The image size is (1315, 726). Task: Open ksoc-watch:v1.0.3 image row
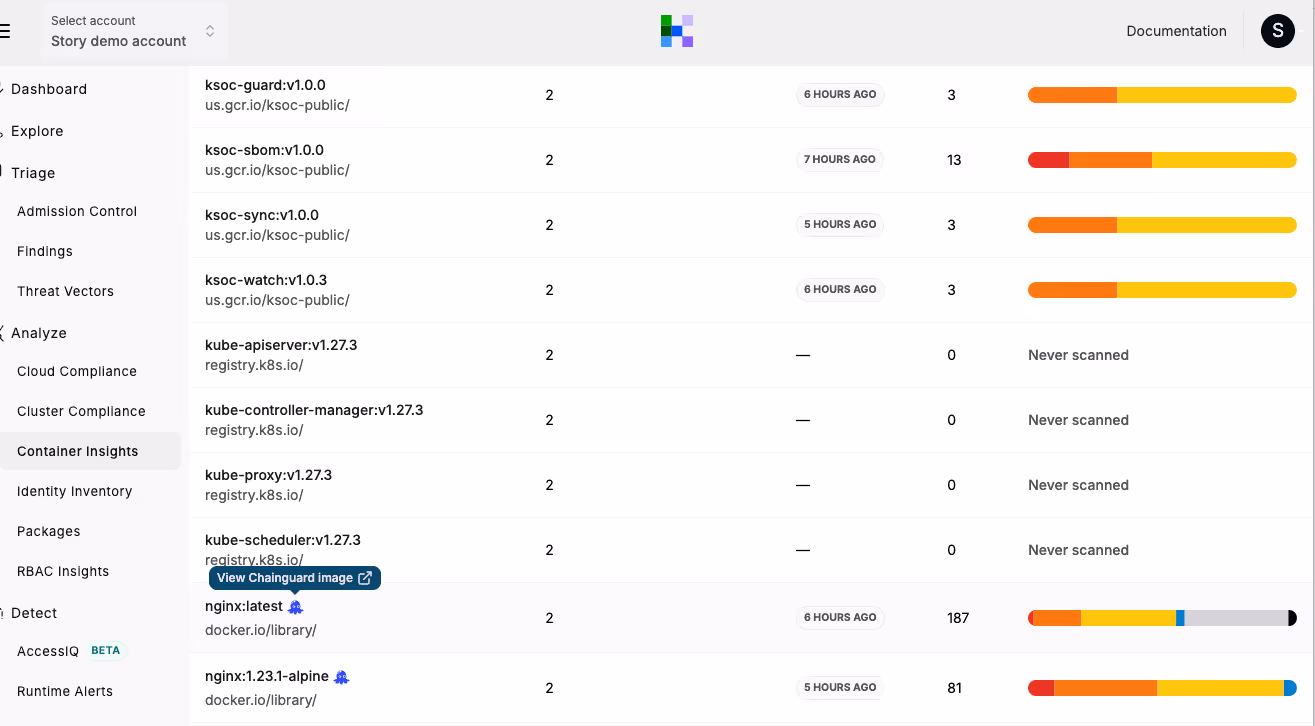752,290
